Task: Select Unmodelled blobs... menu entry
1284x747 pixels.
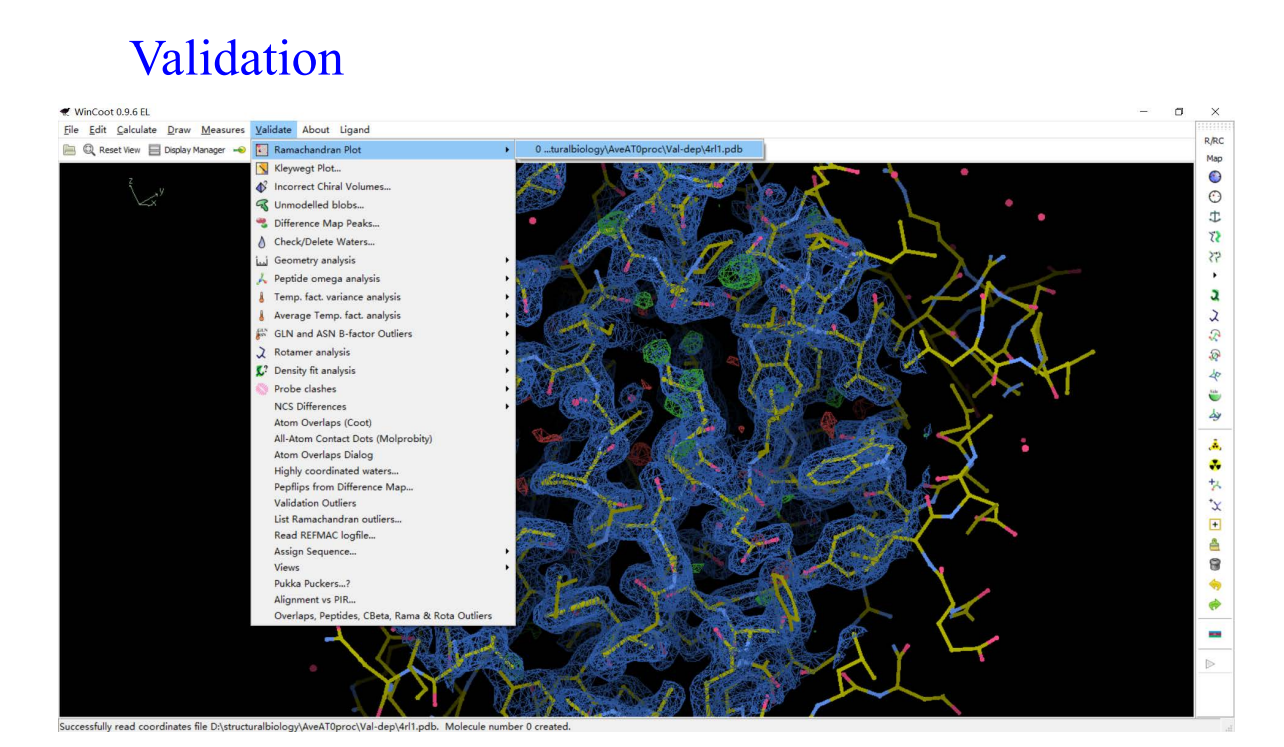Action: (383, 205)
